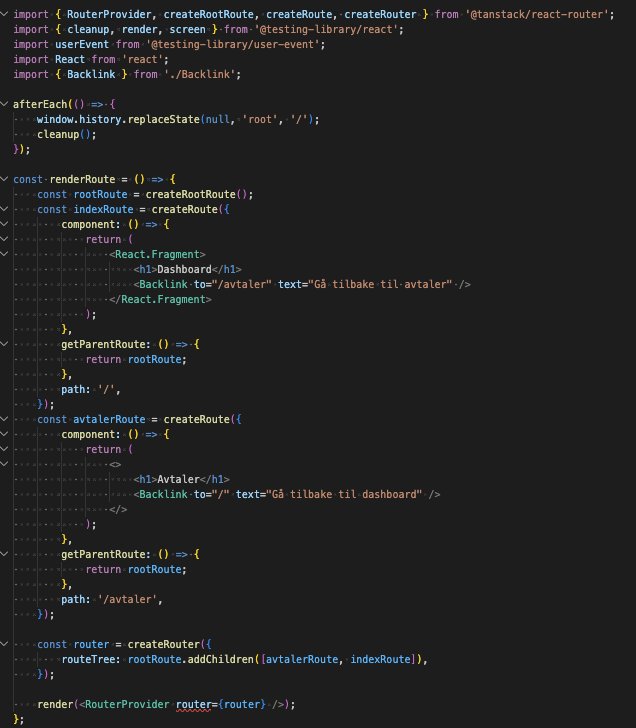The image size is (636, 728).
Task: Click the "Gå tilbake til dashboard" string
Action: coord(344,494)
